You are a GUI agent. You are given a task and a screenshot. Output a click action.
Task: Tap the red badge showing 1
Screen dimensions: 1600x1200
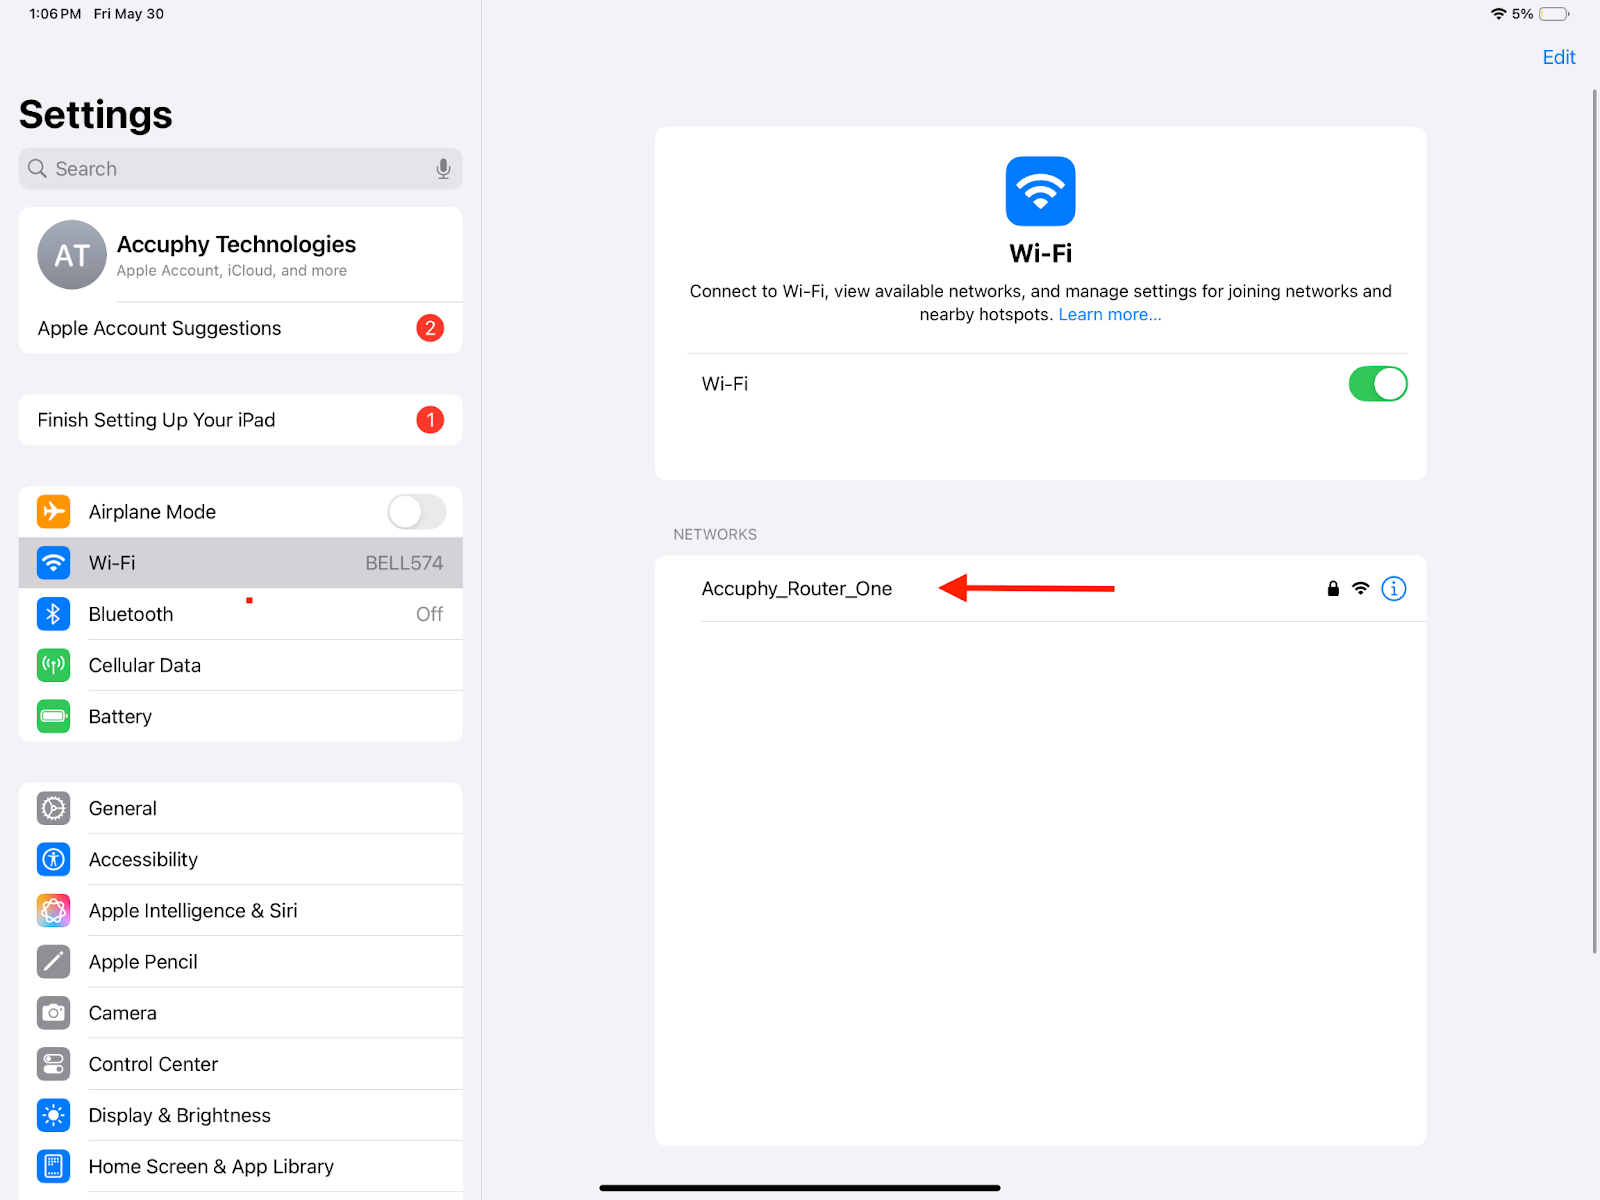pos(430,420)
